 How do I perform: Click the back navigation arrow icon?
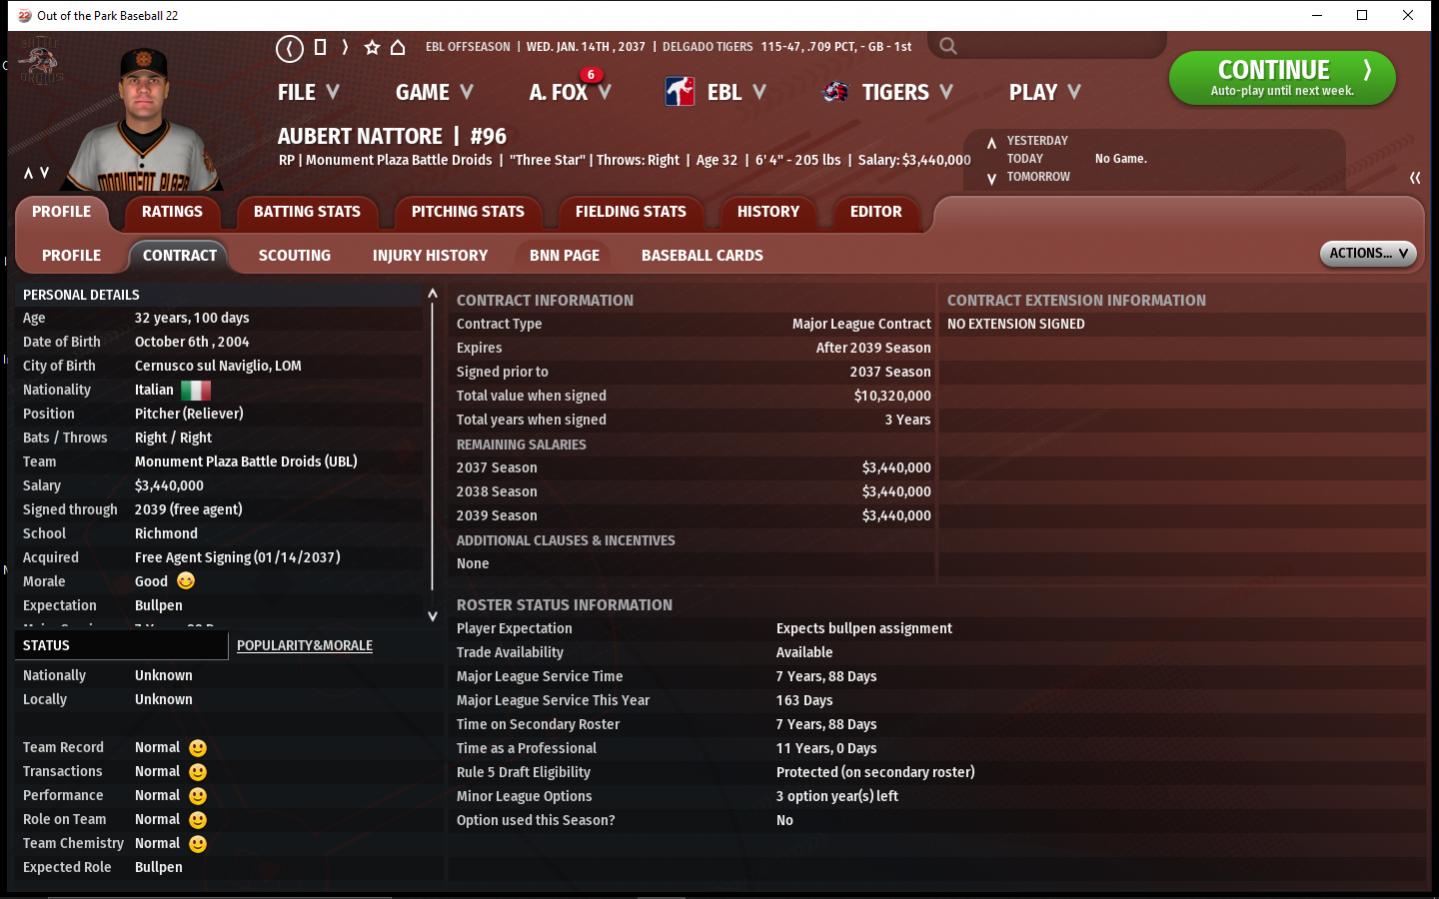tap(289, 47)
